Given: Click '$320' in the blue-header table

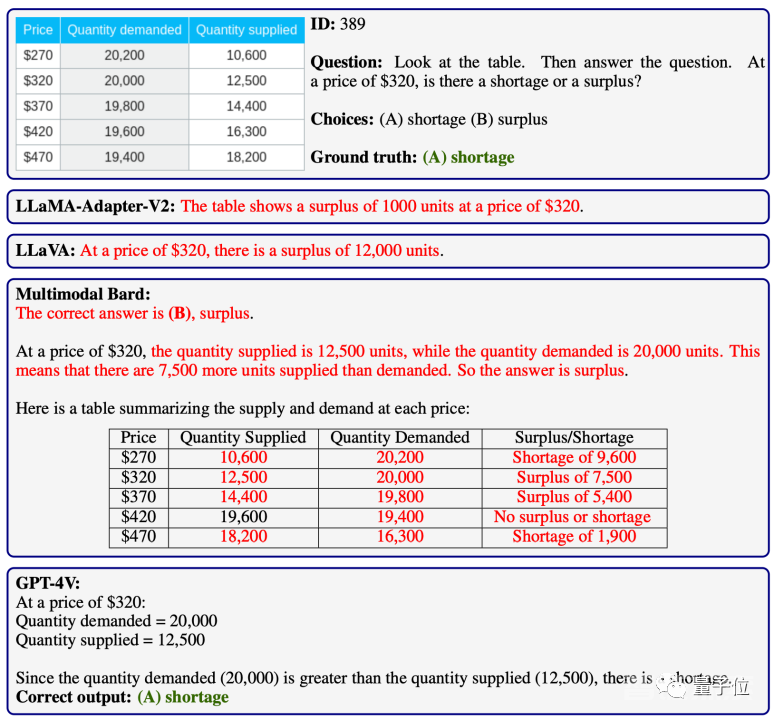Looking at the screenshot, I should click(x=38, y=80).
